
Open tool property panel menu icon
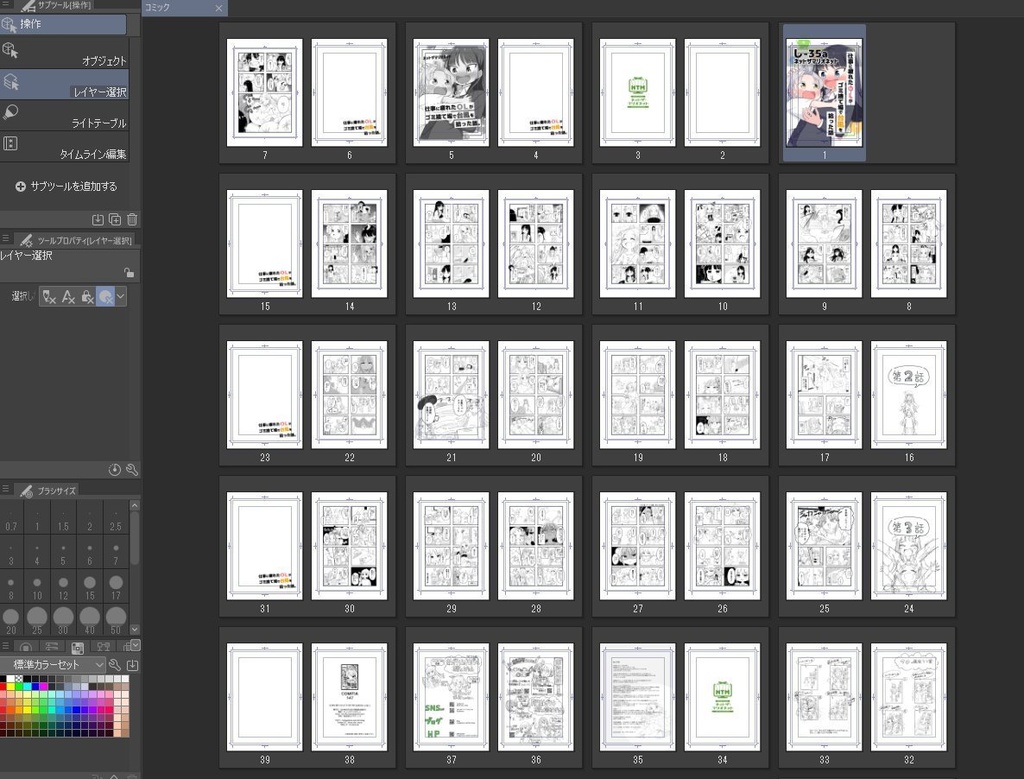tap(5, 239)
